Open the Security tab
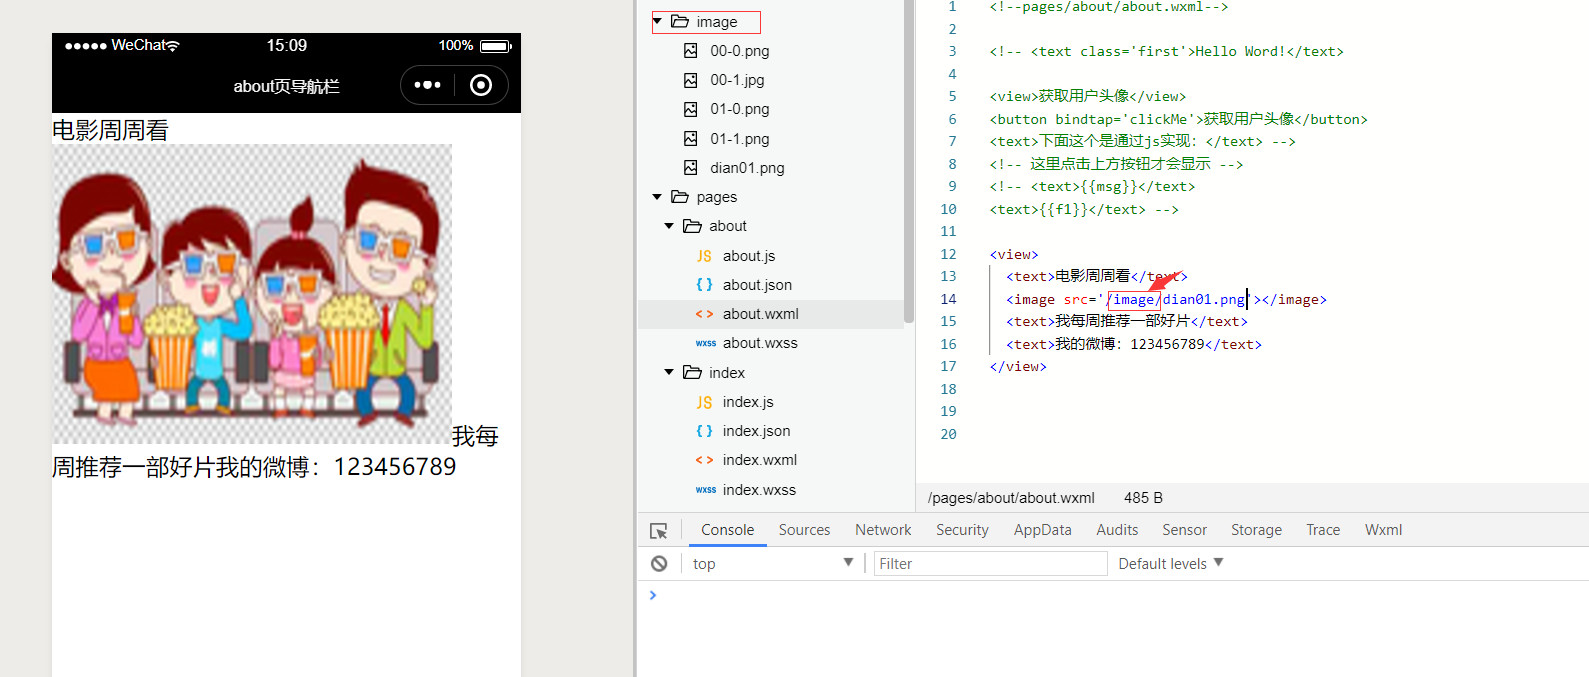The height and width of the screenshot is (677, 1589). coord(962,530)
